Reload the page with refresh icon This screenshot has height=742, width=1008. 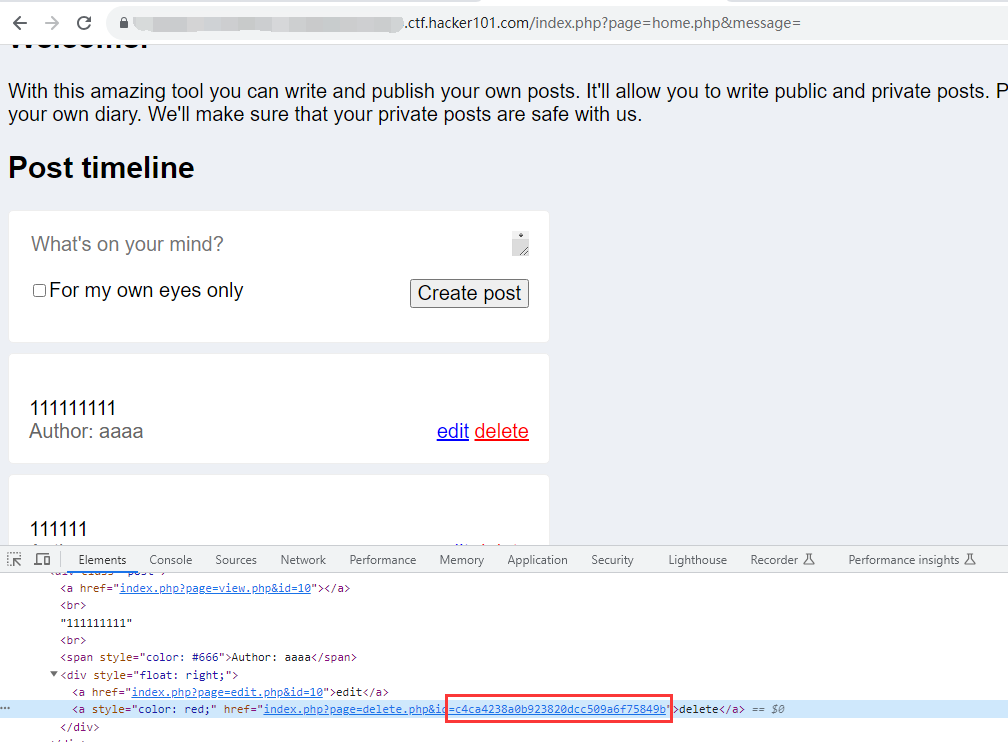[84, 23]
